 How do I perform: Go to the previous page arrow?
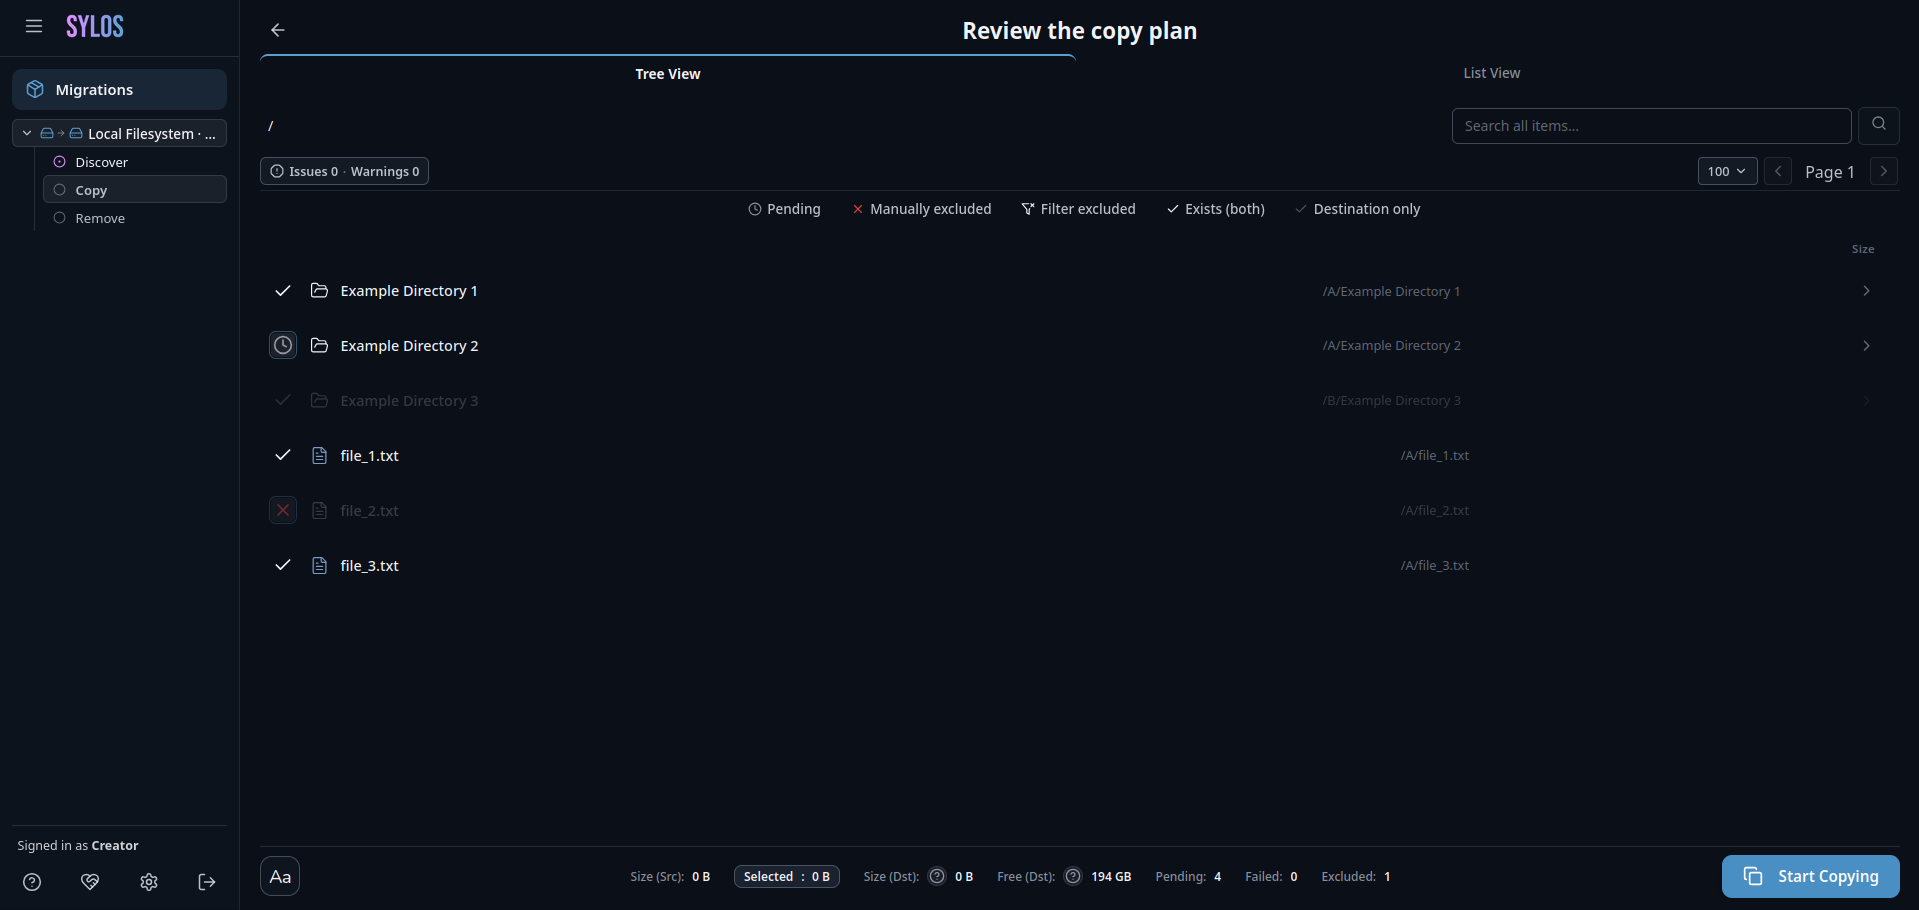[x=1778, y=171]
